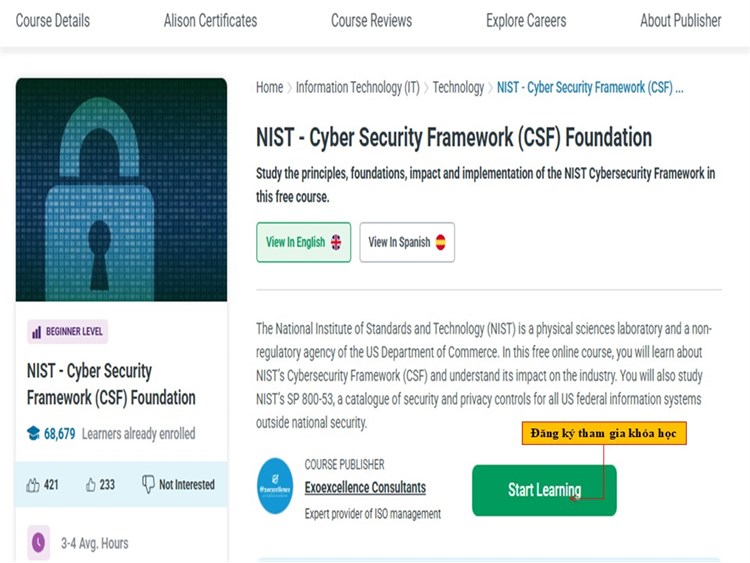Click the Not Interested thumbs-down icon
750x563 pixels.
(x=149, y=485)
